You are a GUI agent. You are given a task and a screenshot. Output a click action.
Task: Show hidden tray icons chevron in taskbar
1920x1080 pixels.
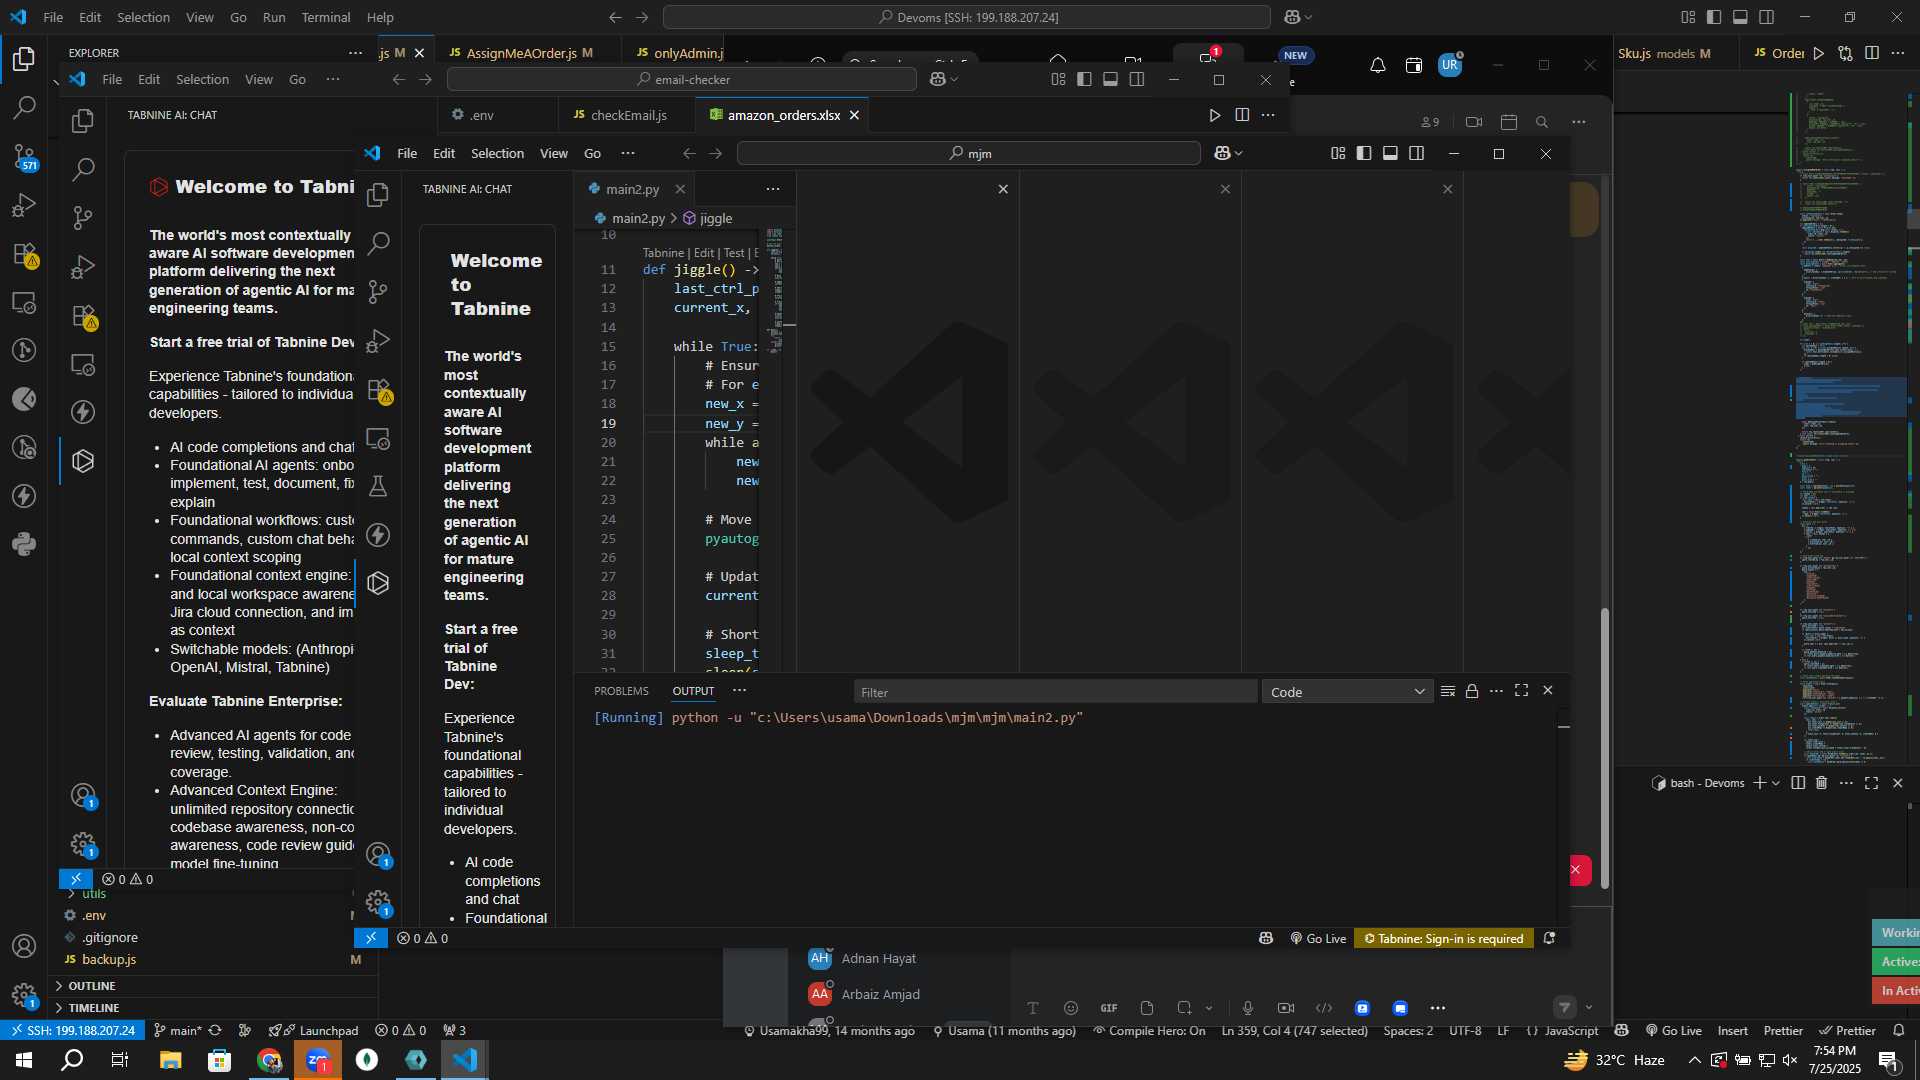pyautogui.click(x=1694, y=1060)
